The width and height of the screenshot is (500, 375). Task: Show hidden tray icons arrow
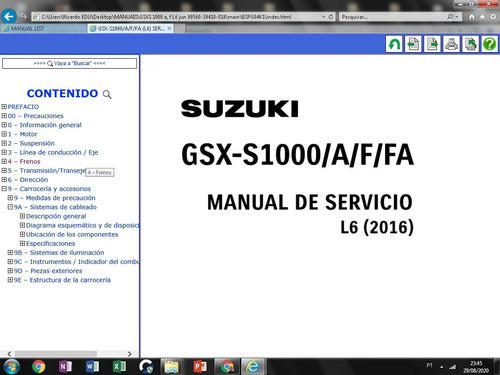(442, 367)
